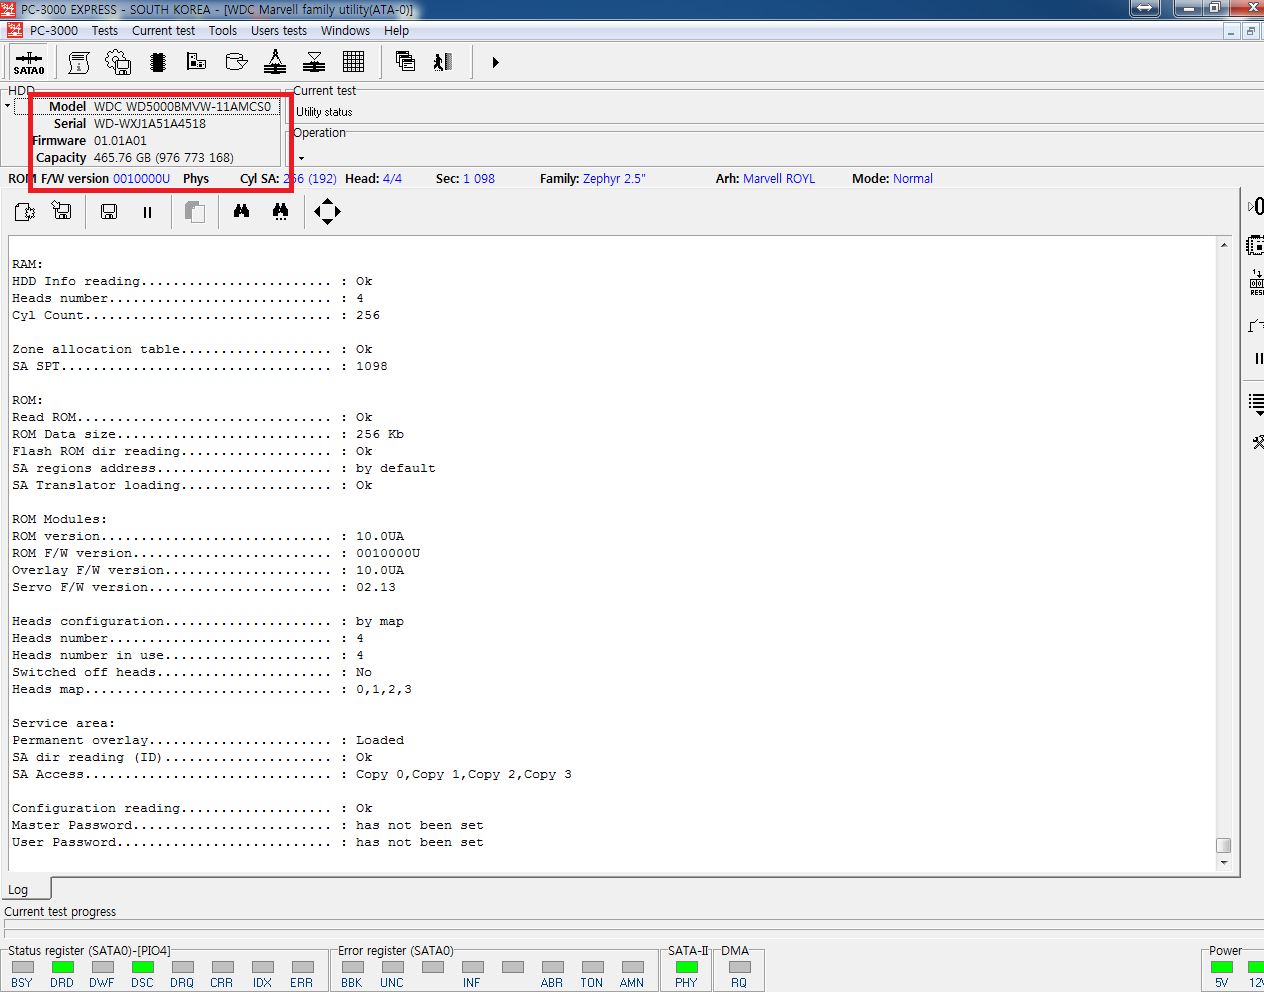Click the four-arrow expand log icon
Viewport: 1264px width, 992px height.
[x=327, y=211]
